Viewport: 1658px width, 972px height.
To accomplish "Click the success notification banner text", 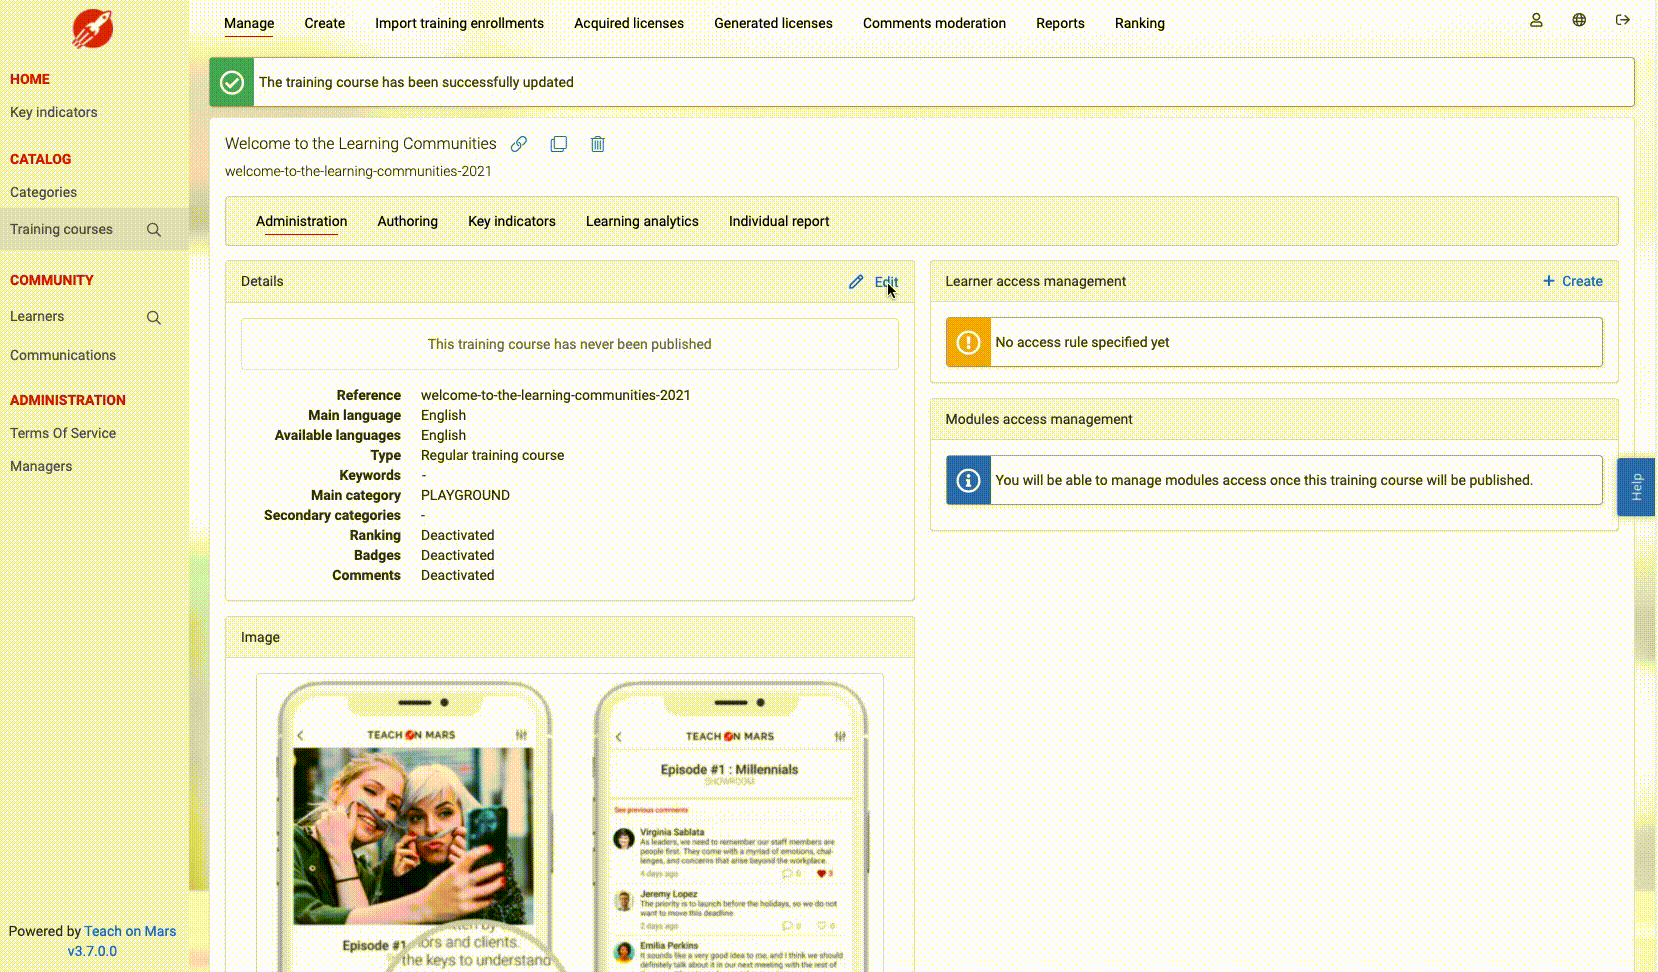I will point(416,82).
